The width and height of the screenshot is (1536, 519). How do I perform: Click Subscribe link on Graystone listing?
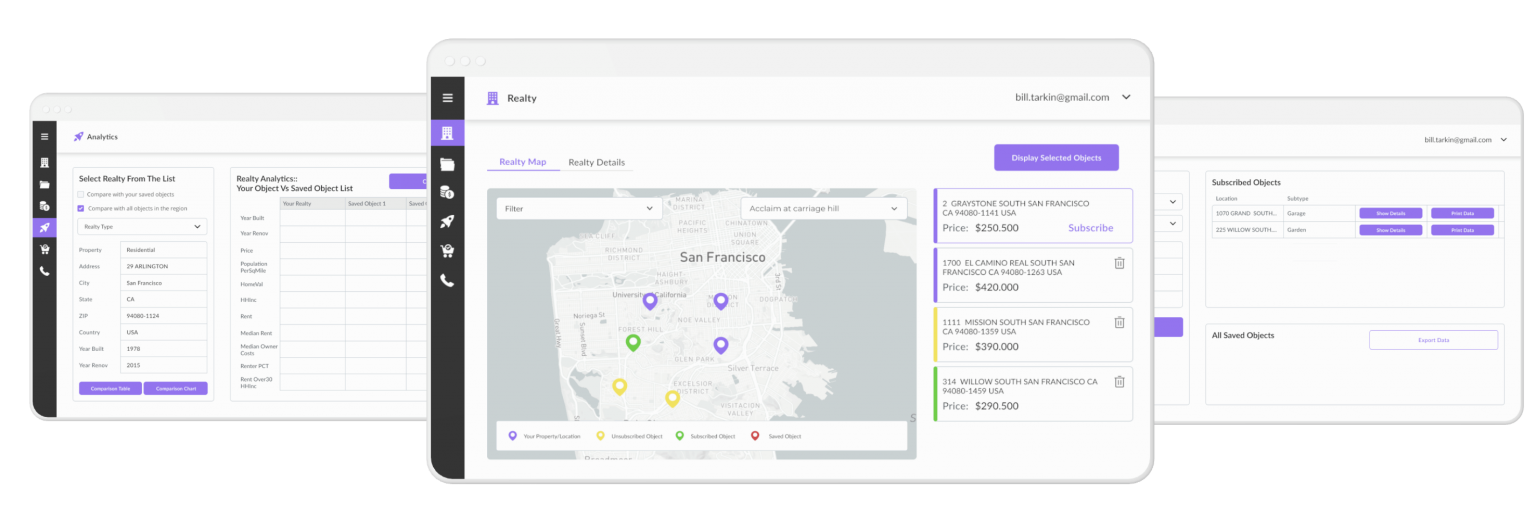coord(1090,228)
